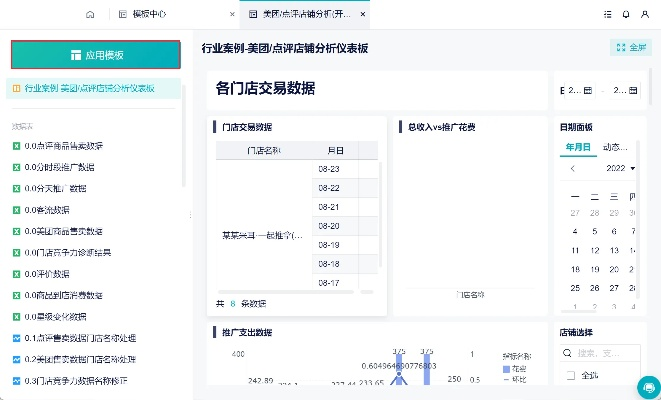Open the notification bell icon

(x=626, y=15)
